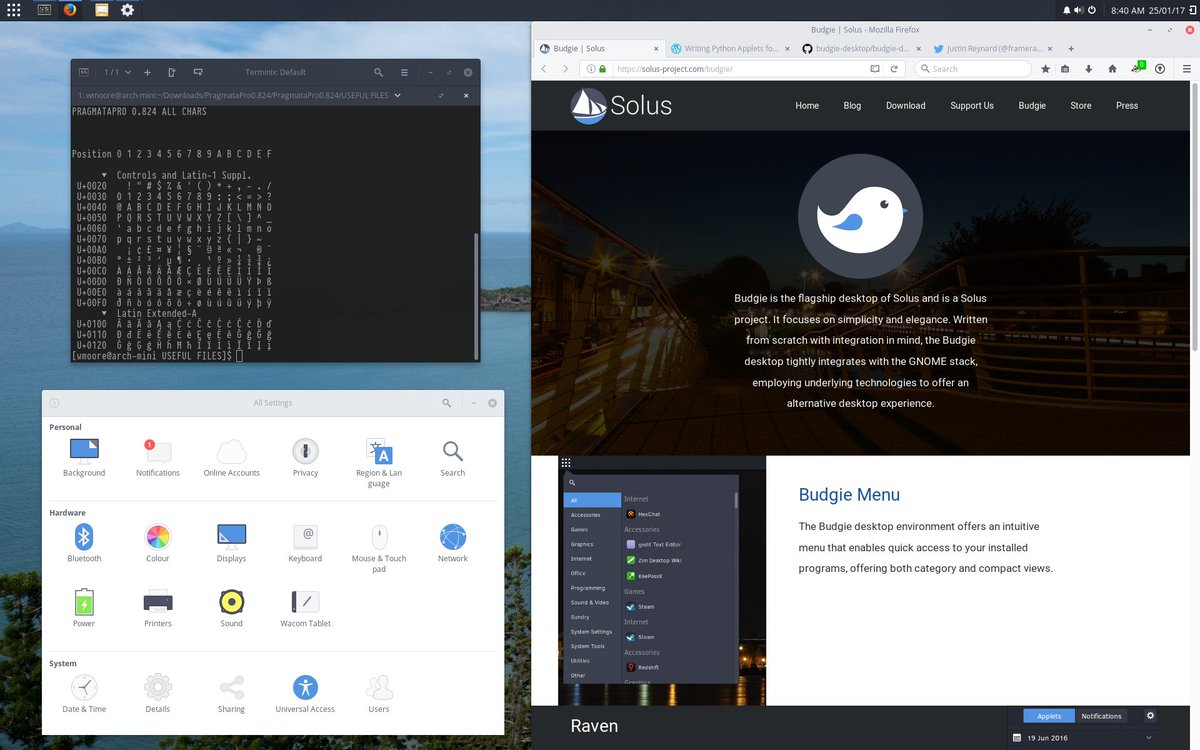The width and height of the screenshot is (1200, 750).
Task: Open Sound settings
Action: [231, 608]
